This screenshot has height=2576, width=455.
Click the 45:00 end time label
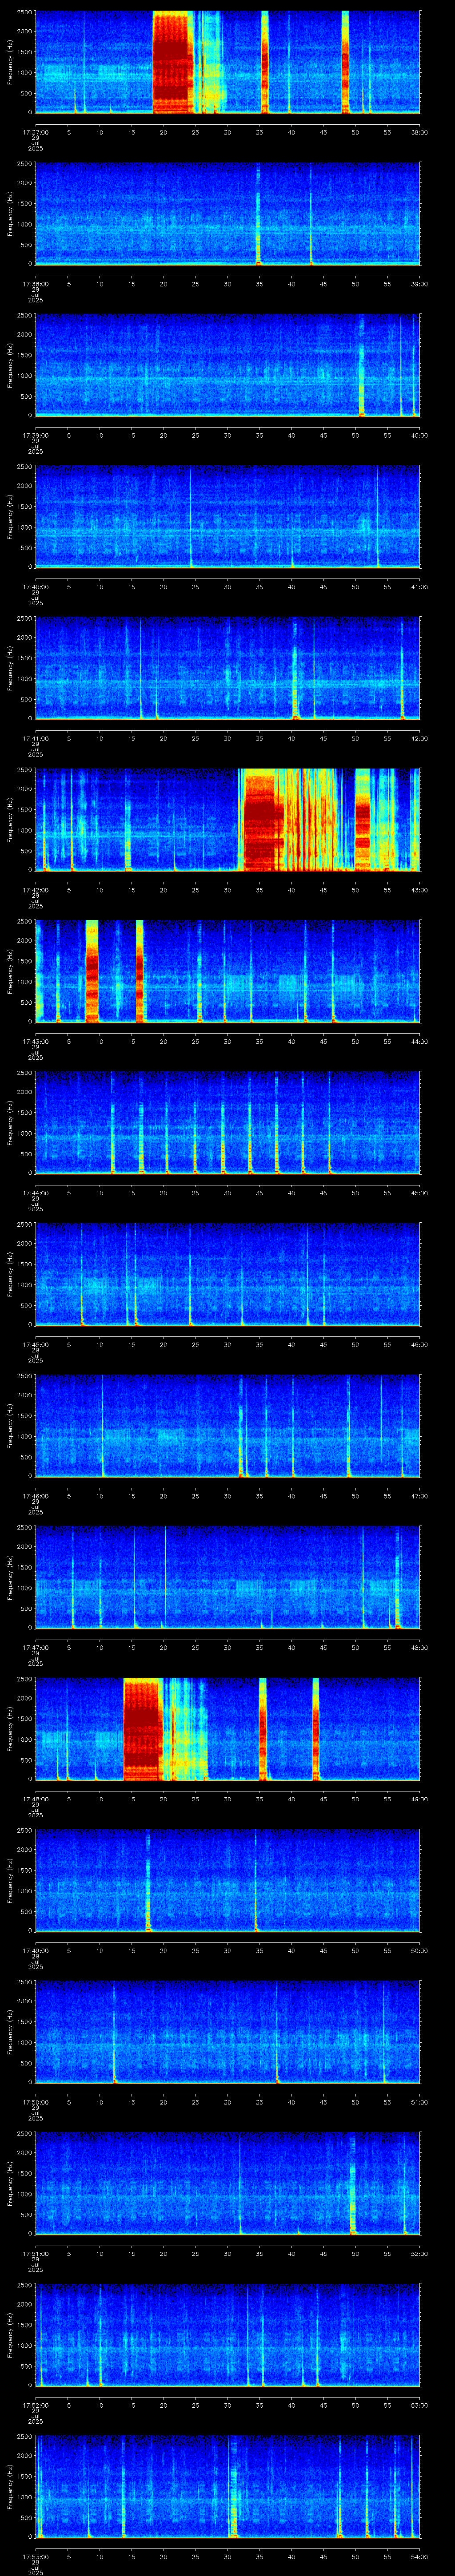[420, 1193]
